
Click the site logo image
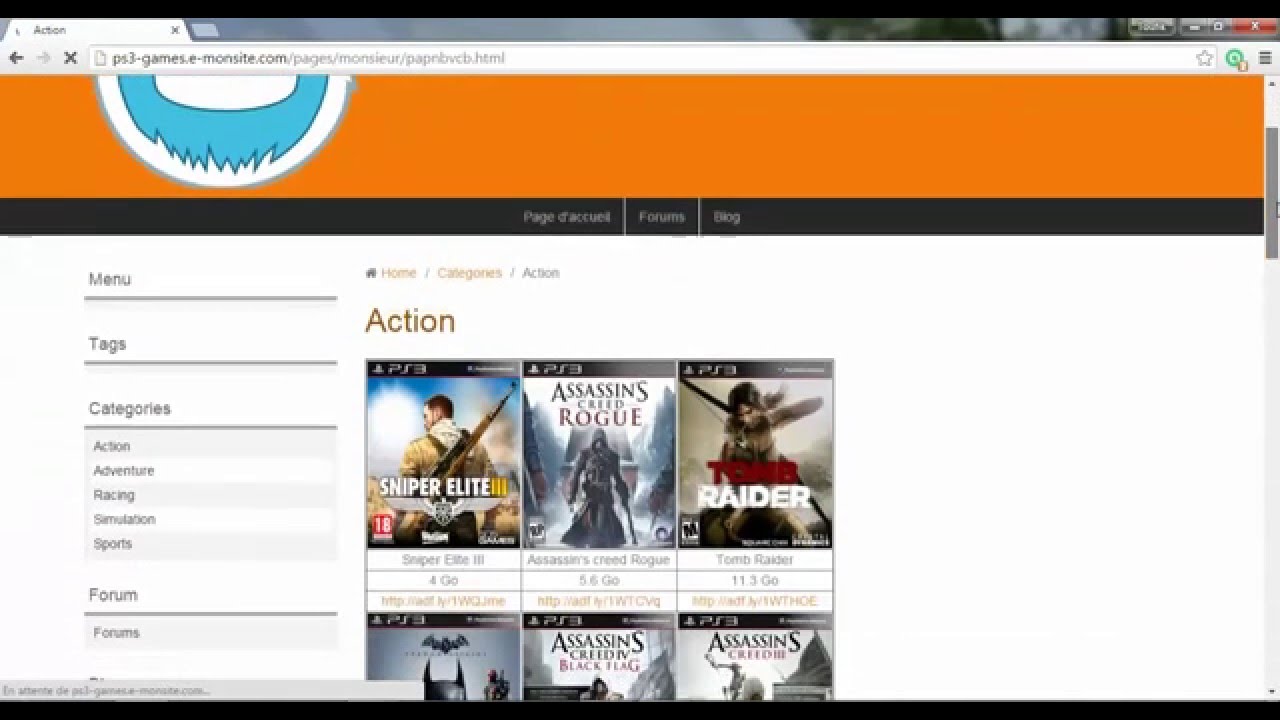click(225, 130)
